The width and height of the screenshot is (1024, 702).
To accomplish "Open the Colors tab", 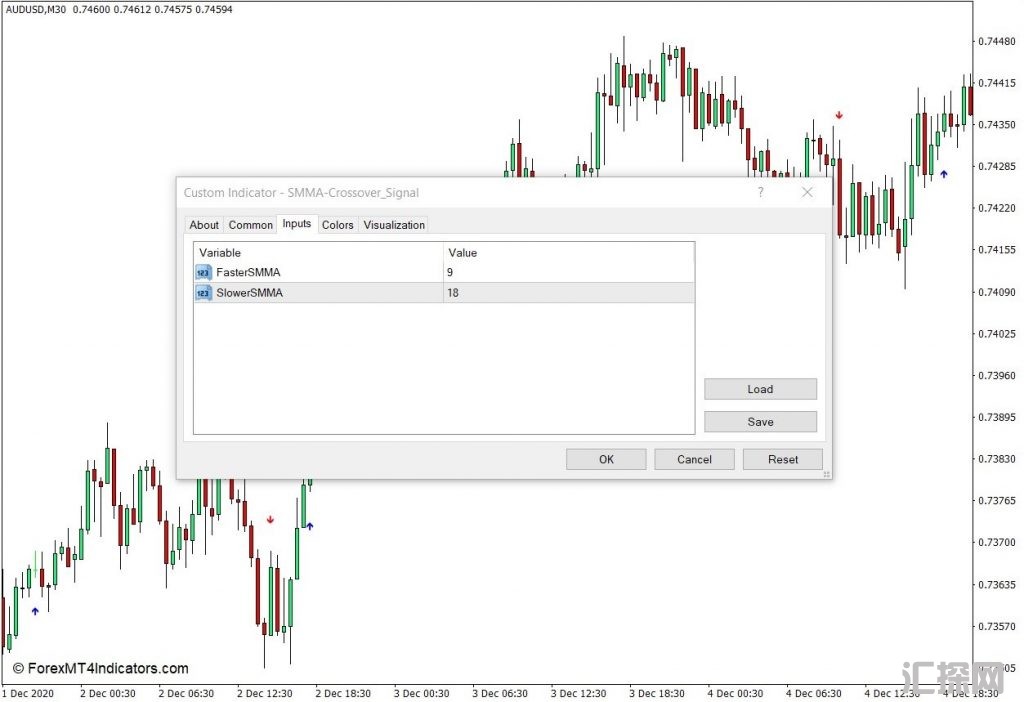I will click(338, 225).
